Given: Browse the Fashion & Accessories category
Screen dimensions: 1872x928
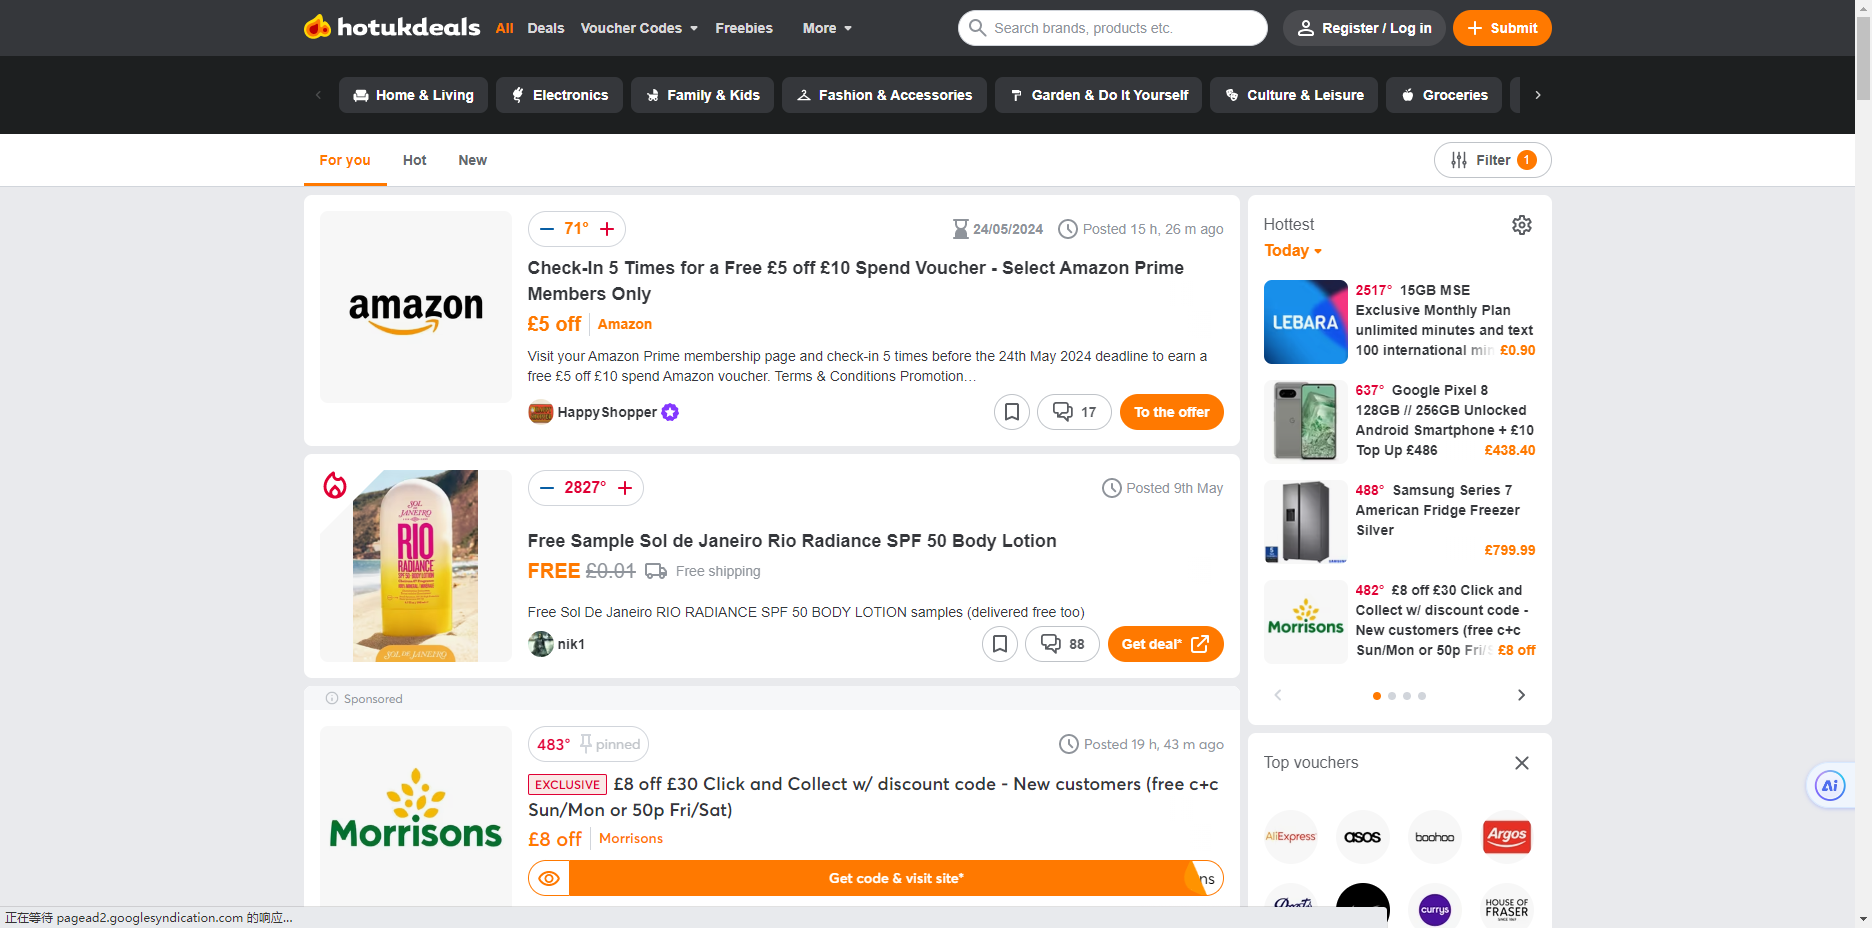Looking at the screenshot, I should (884, 95).
